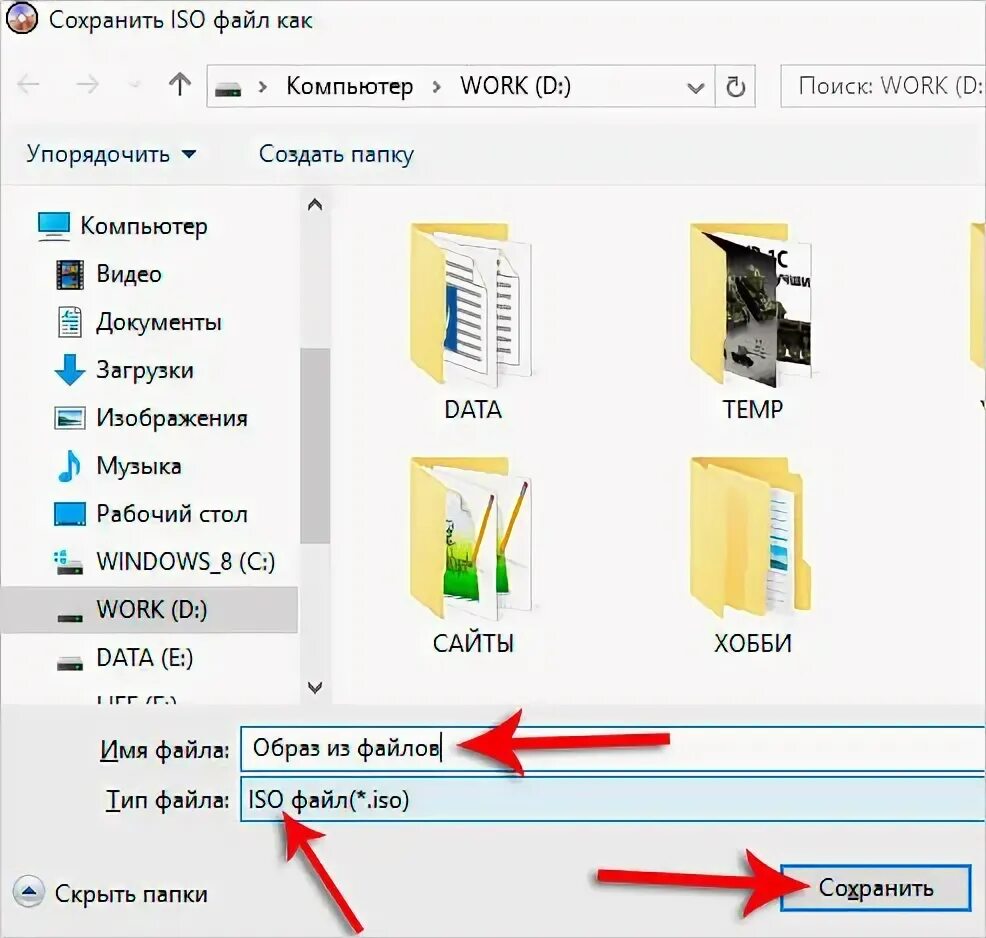Image resolution: width=986 pixels, height=938 pixels.
Task: Click Сохранить to save the ISO
Action: click(x=875, y=888)
